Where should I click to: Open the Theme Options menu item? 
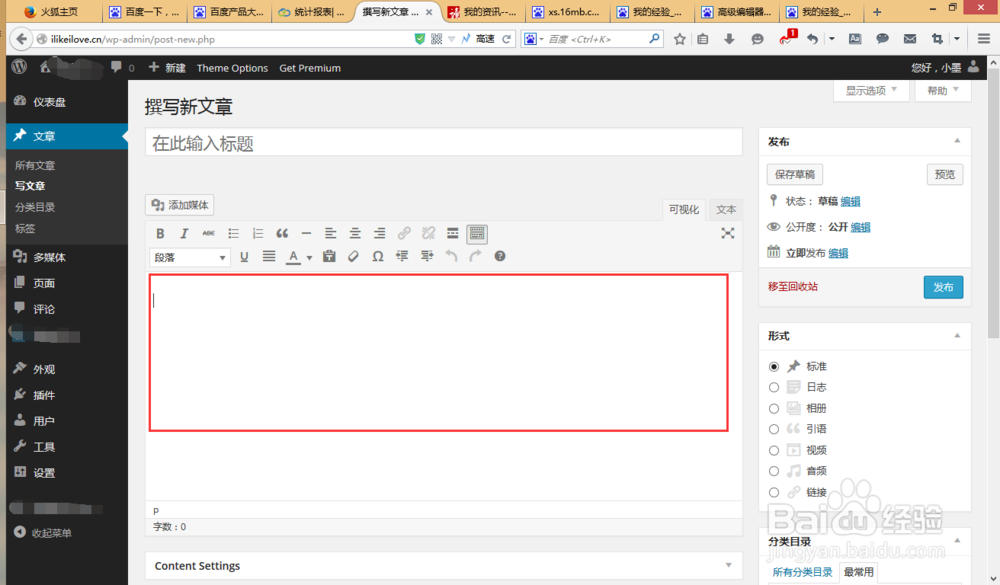pos(232,68)
